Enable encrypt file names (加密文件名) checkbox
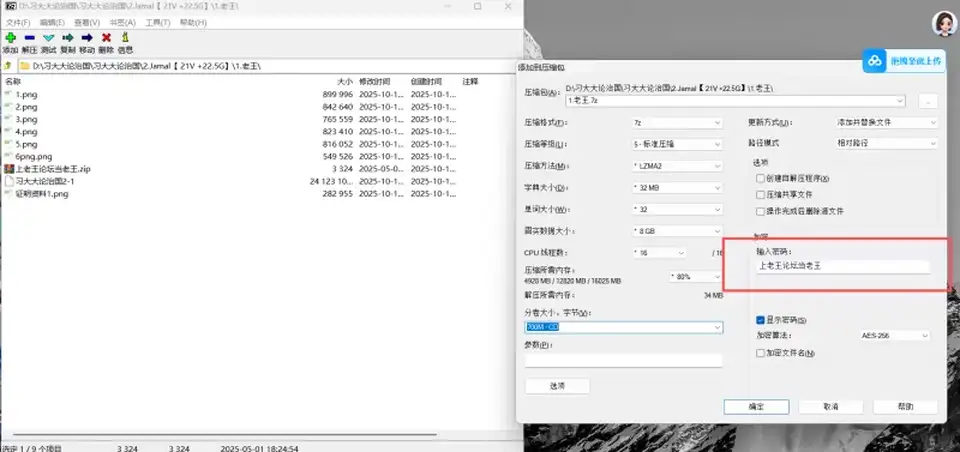This screenshot has height=452, width=960. [x=760, y=353]
